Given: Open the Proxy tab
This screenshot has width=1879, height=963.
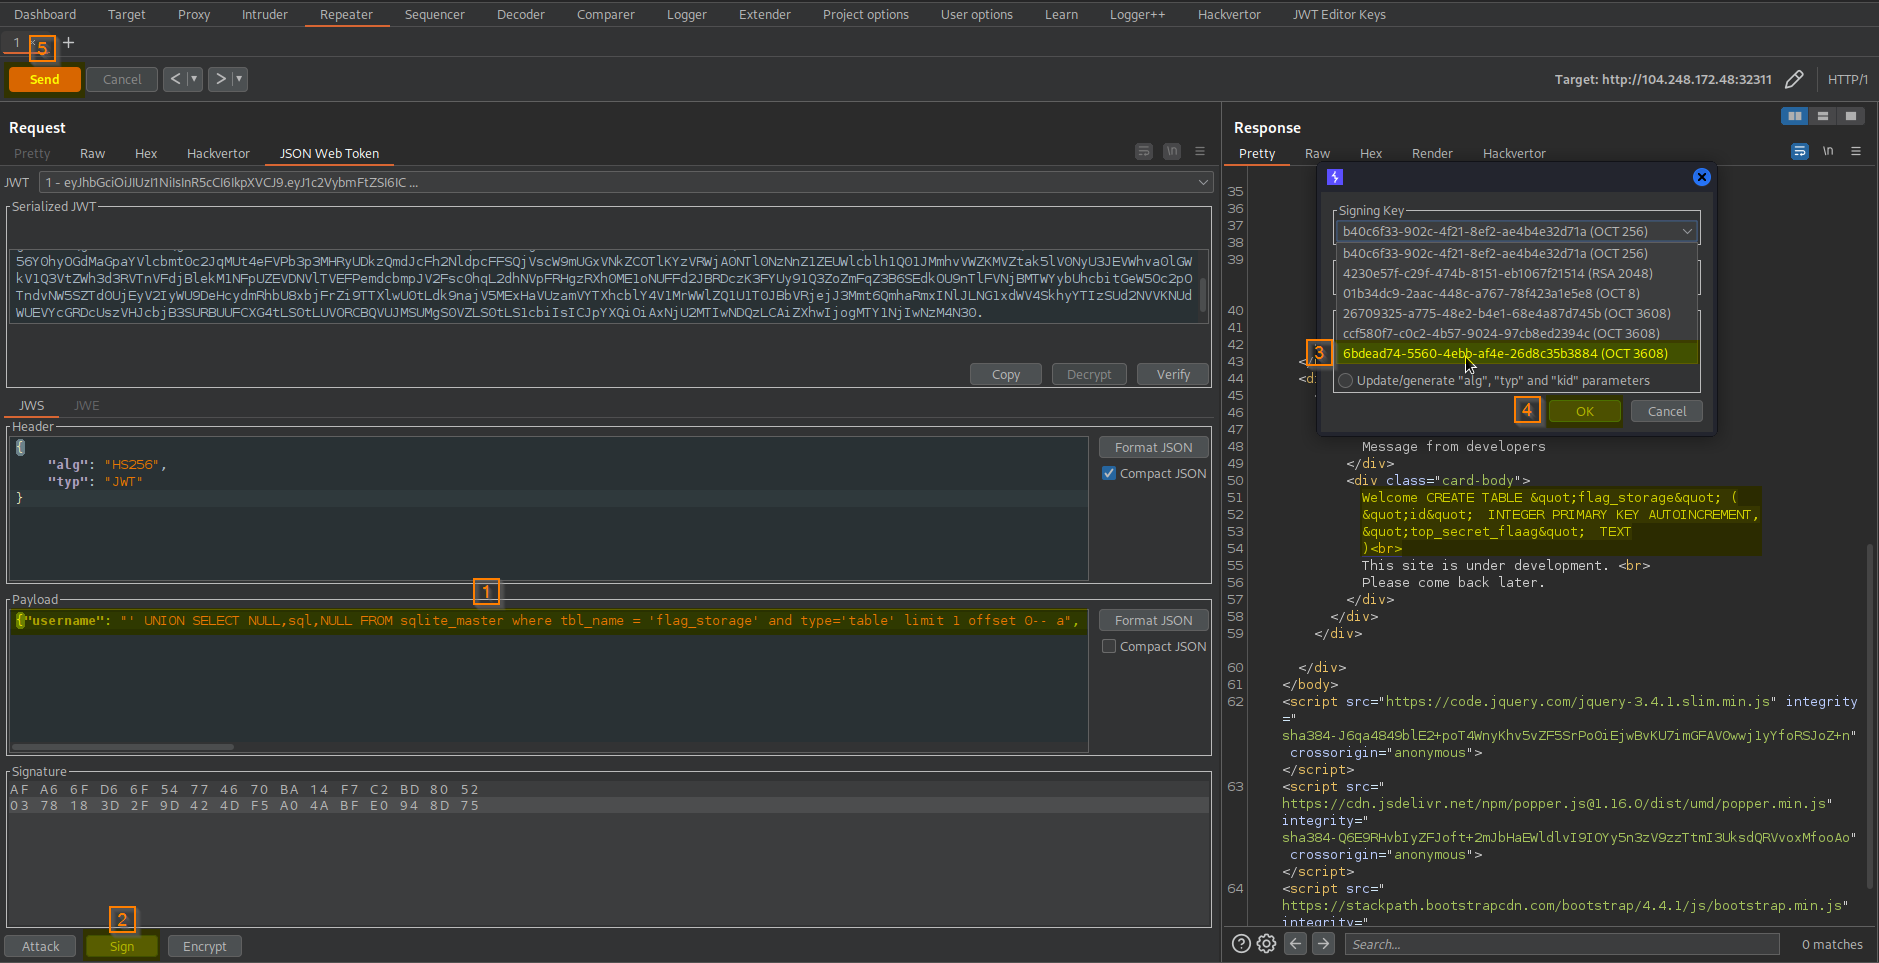Looking at the screenshot, I should pos(194,14).
